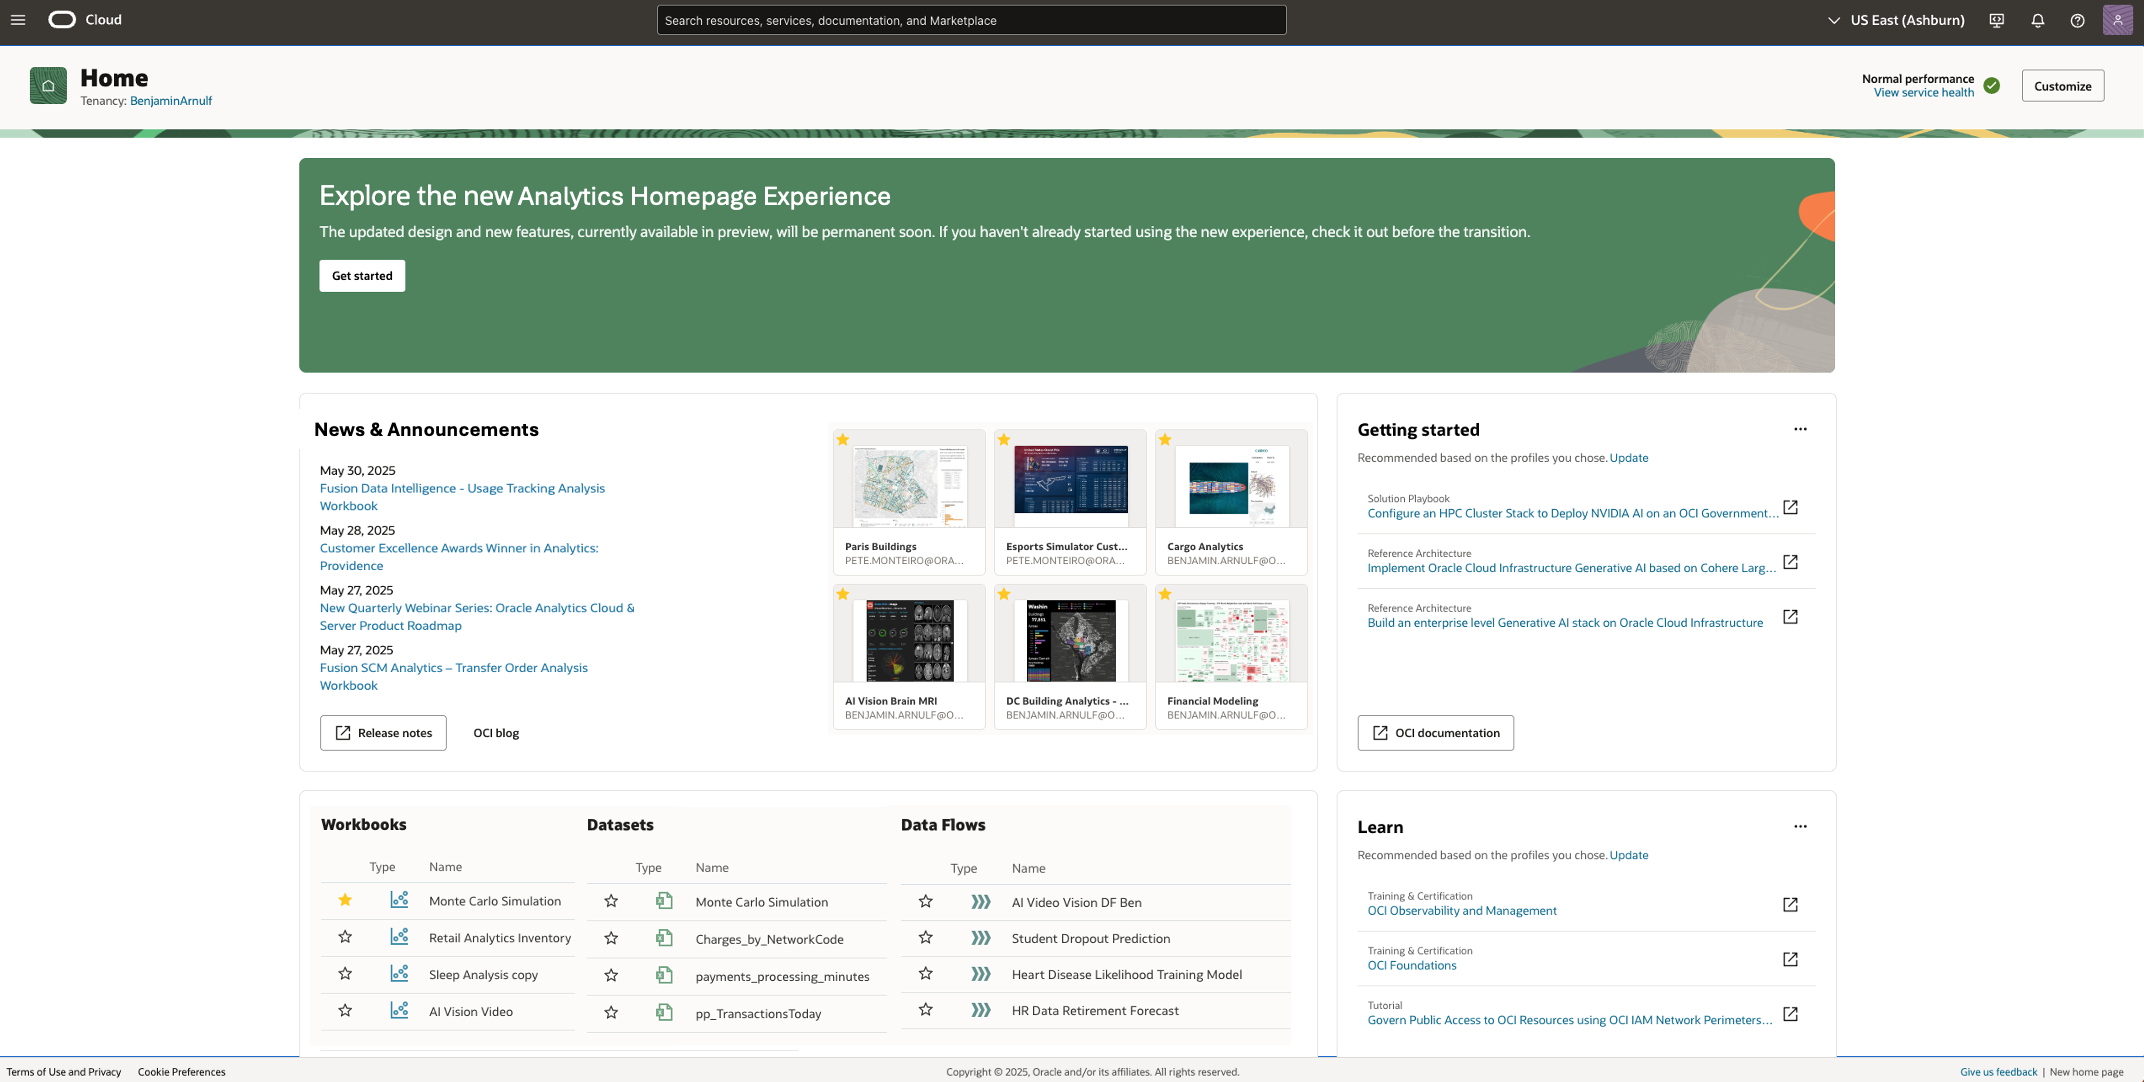Screen dimensions: 2144x1082
Task: Switch to New home page
Action: [2086, 1072]
